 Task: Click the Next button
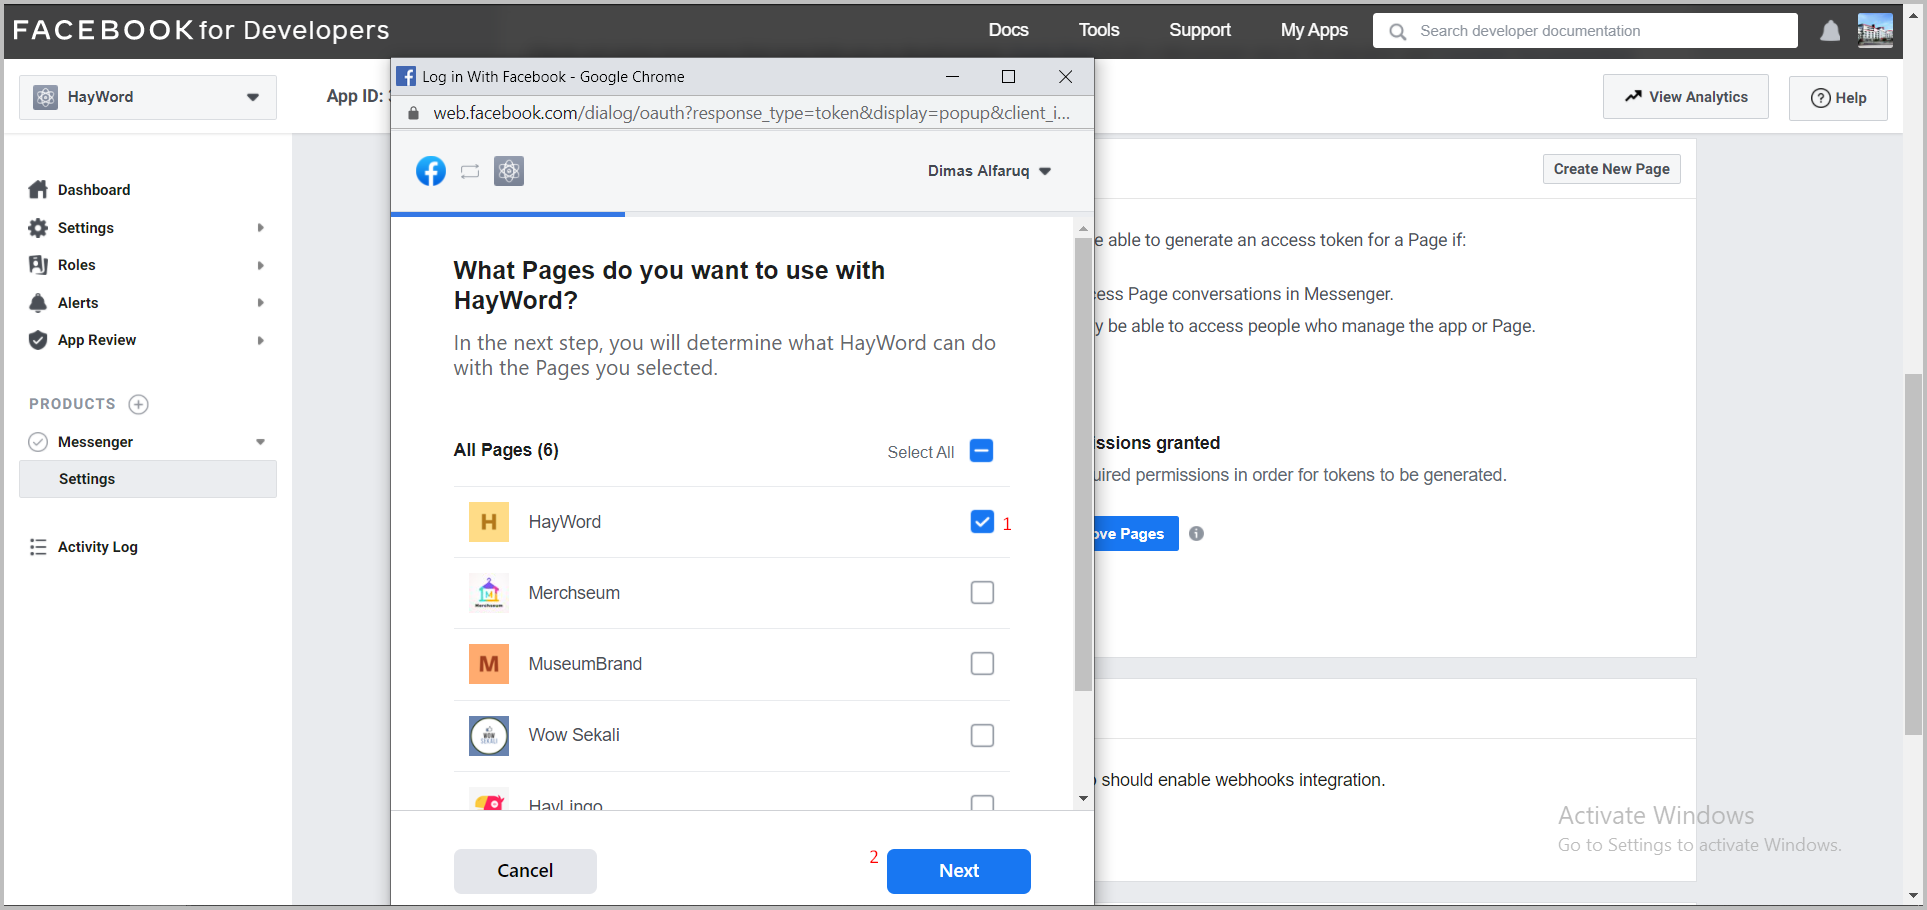tap(959, 871)
